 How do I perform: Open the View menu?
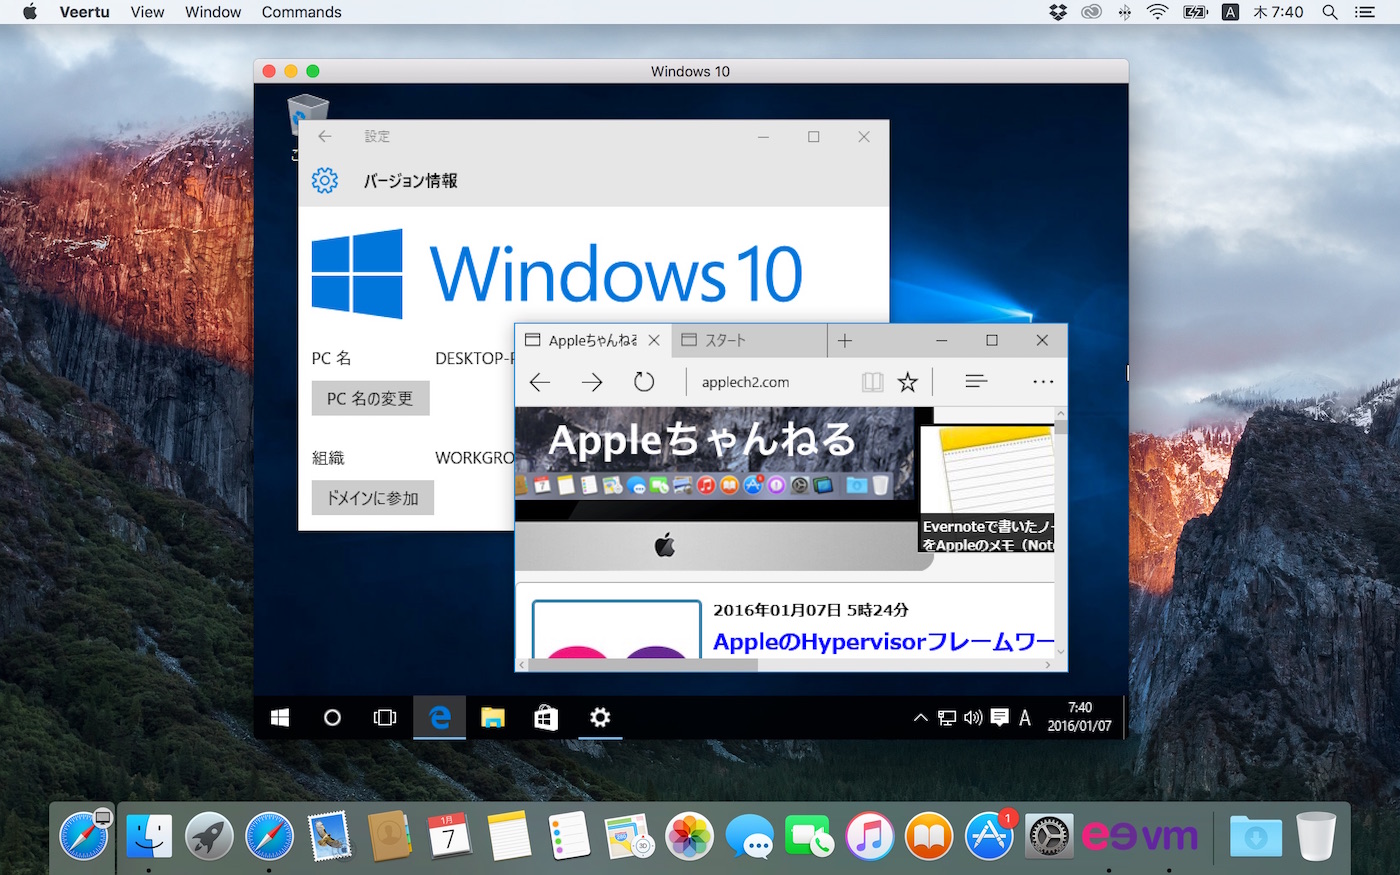pyautogui.click(x=147, y=12)
